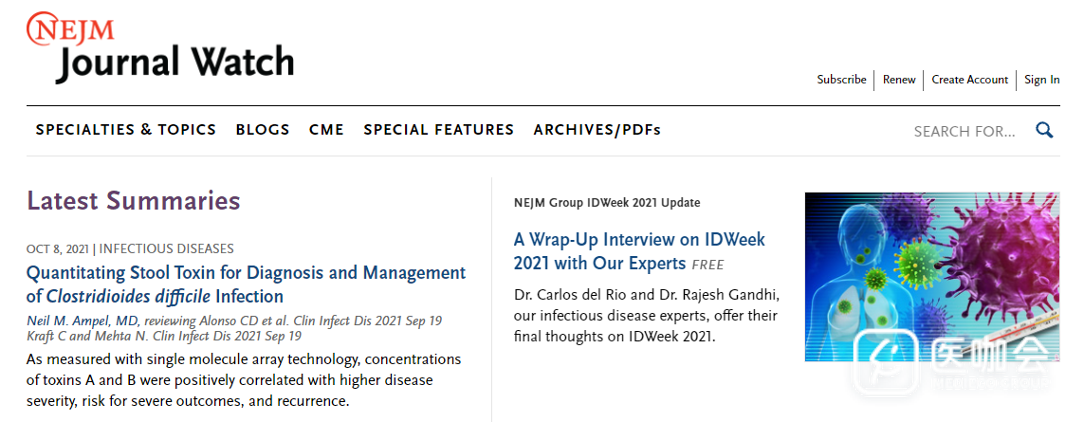Open the Special Features menu
1084x422 pixels.
click(x=438, y=130)
